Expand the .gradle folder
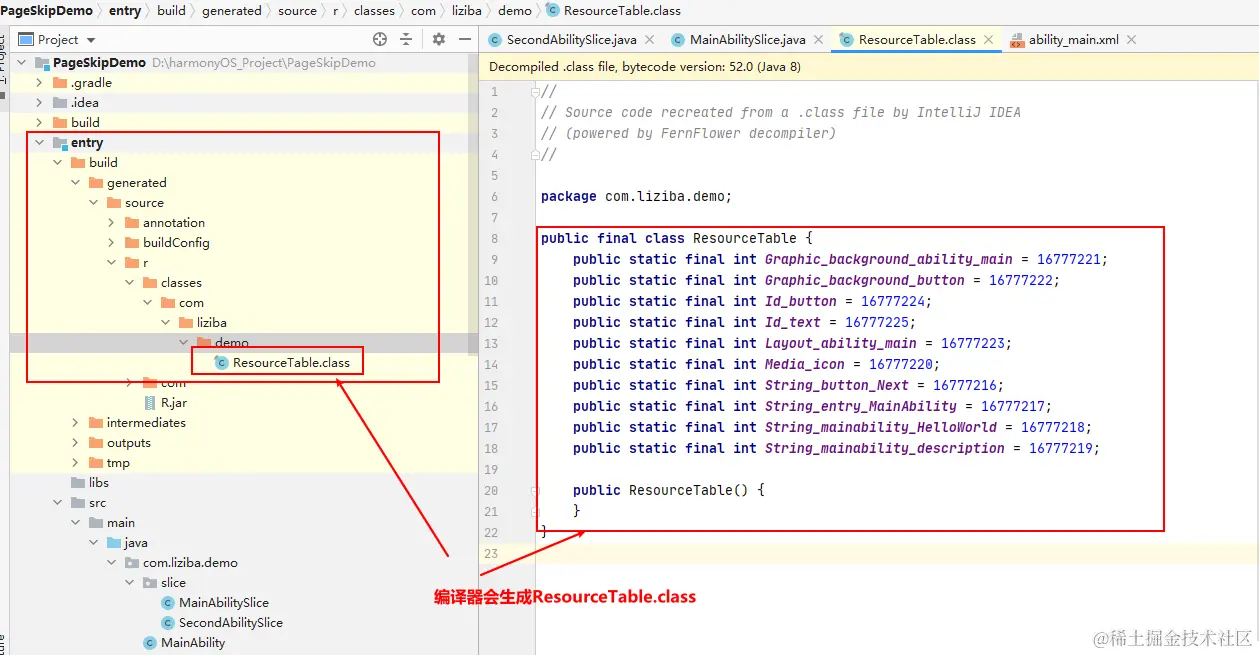 39,83
